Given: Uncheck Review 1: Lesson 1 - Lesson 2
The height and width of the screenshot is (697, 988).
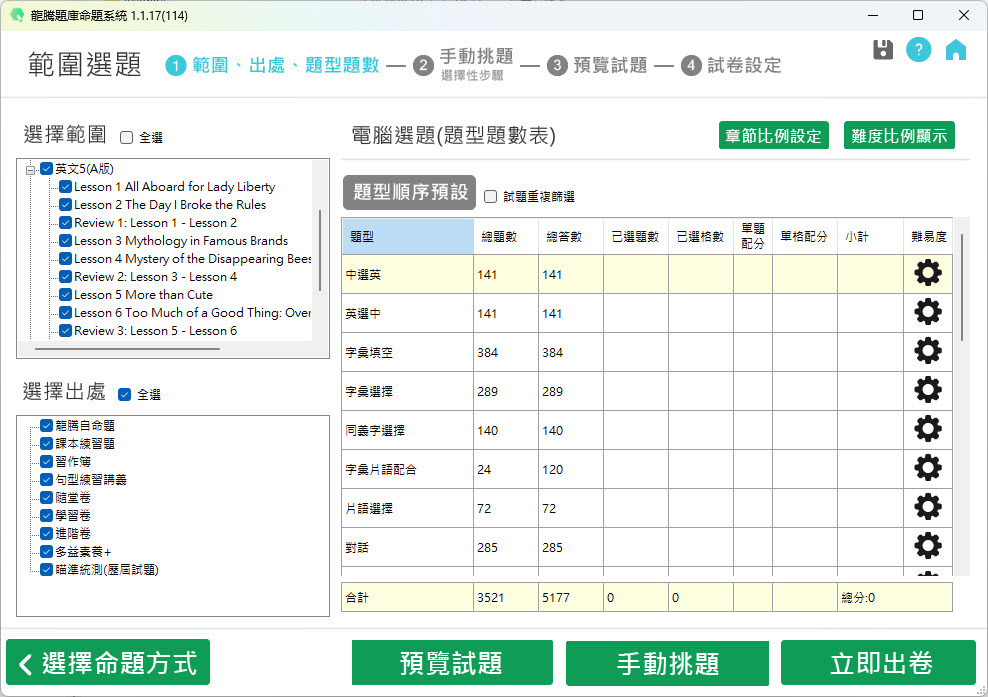Looking at the screenshot, I should click(65, 222).
